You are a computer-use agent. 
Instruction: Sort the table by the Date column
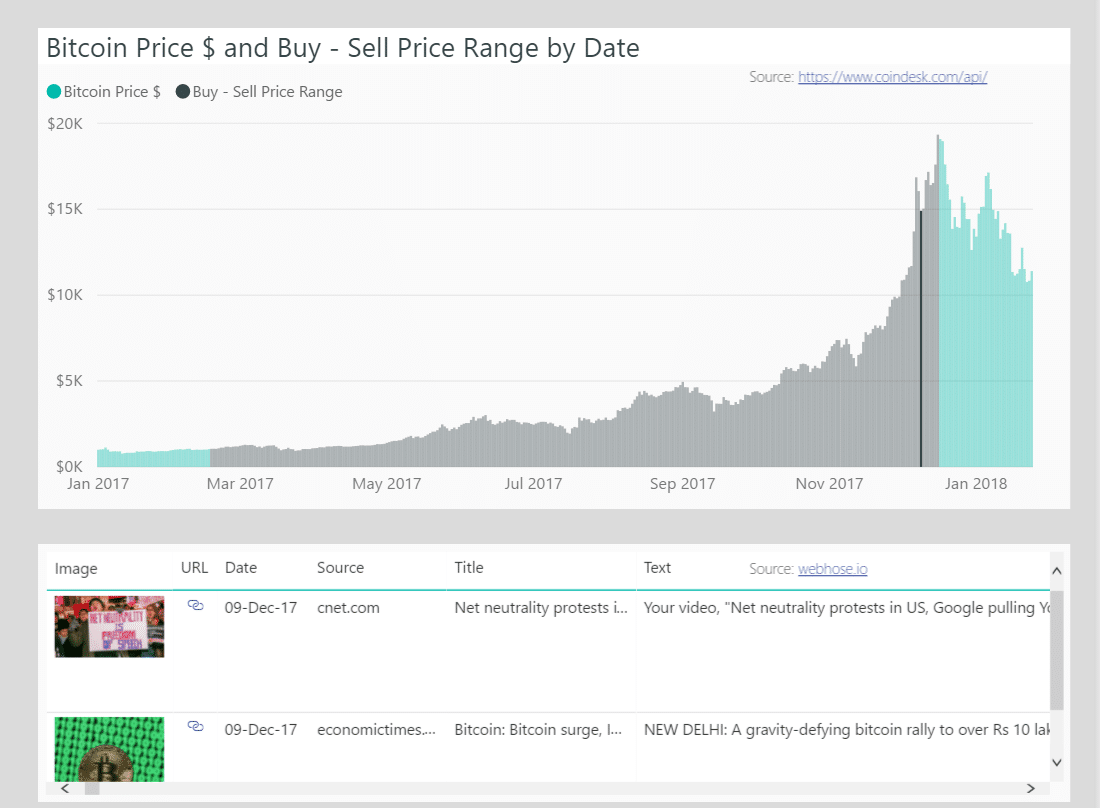click(241, 567)
